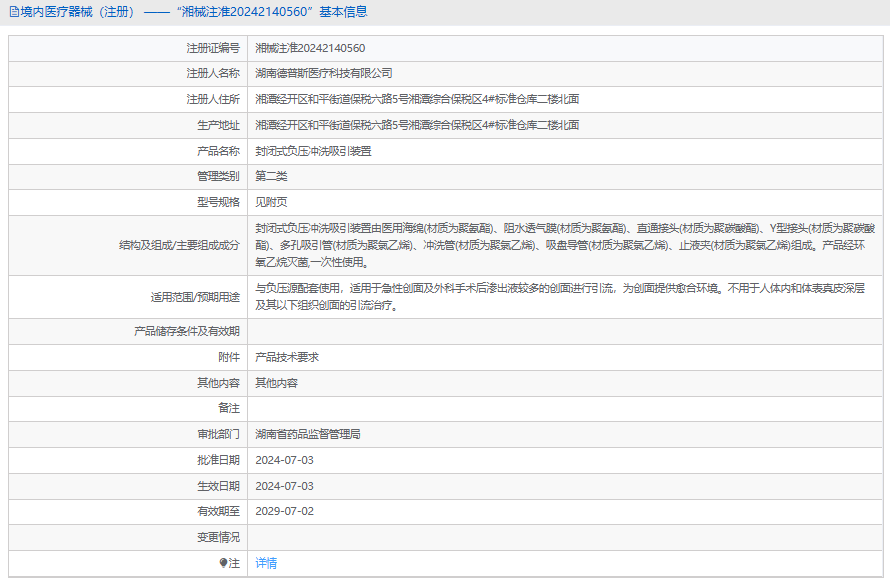Click the 注册人住所 label
The width and height of the screenshot is (890, 582).
[213, 99]
